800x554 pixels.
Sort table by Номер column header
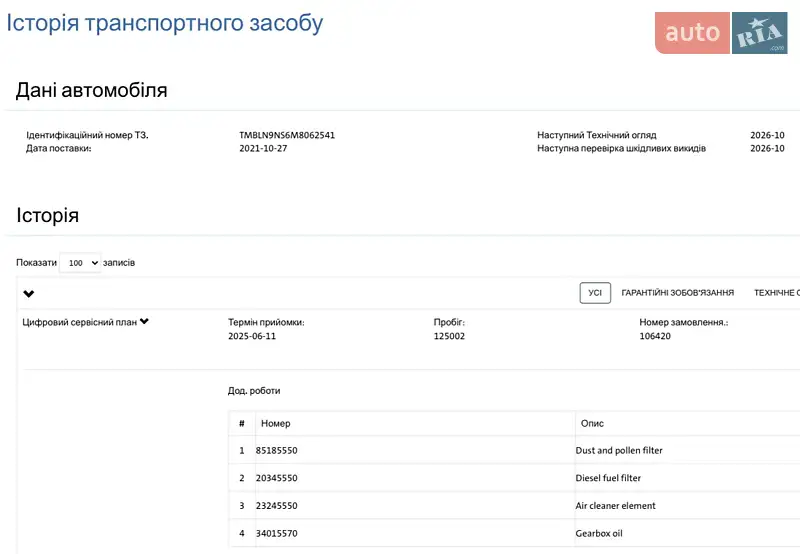click(x=276, y=424)
